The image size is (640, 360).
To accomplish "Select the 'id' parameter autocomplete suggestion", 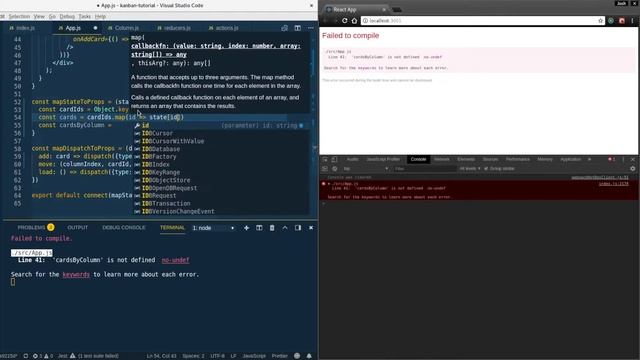I will [221, 125].
